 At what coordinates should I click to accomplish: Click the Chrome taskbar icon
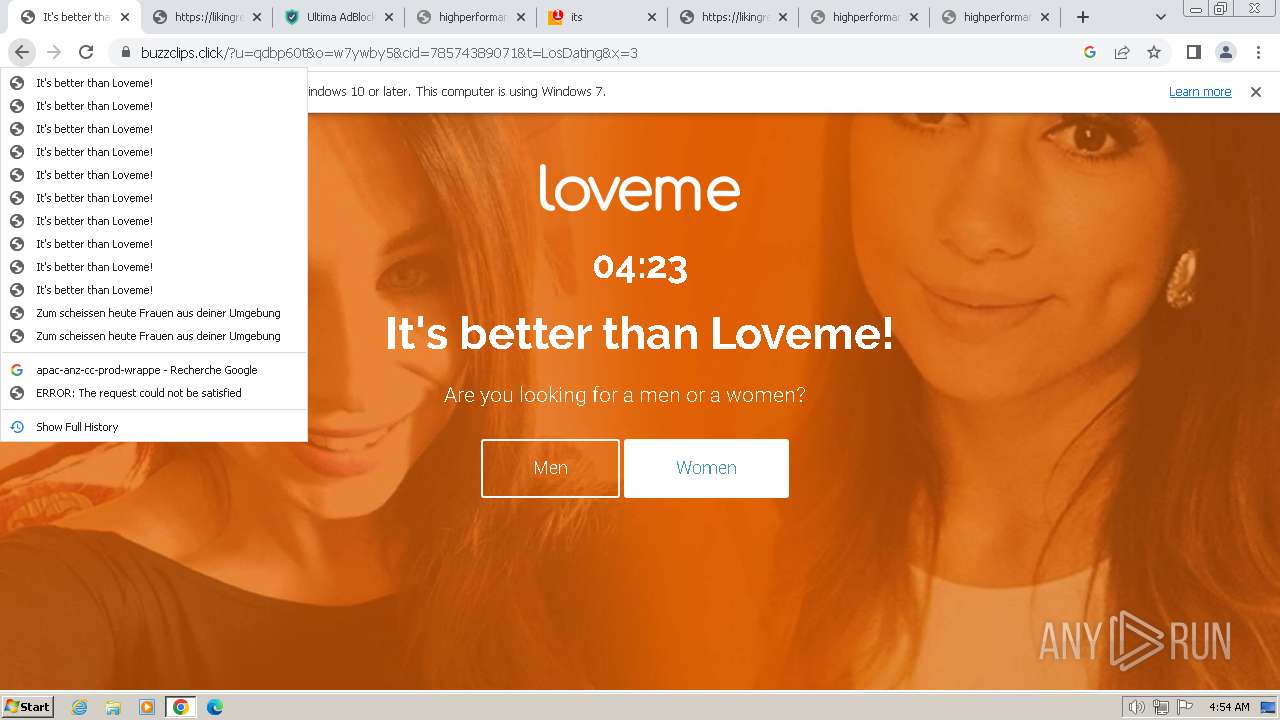[180, 707]
